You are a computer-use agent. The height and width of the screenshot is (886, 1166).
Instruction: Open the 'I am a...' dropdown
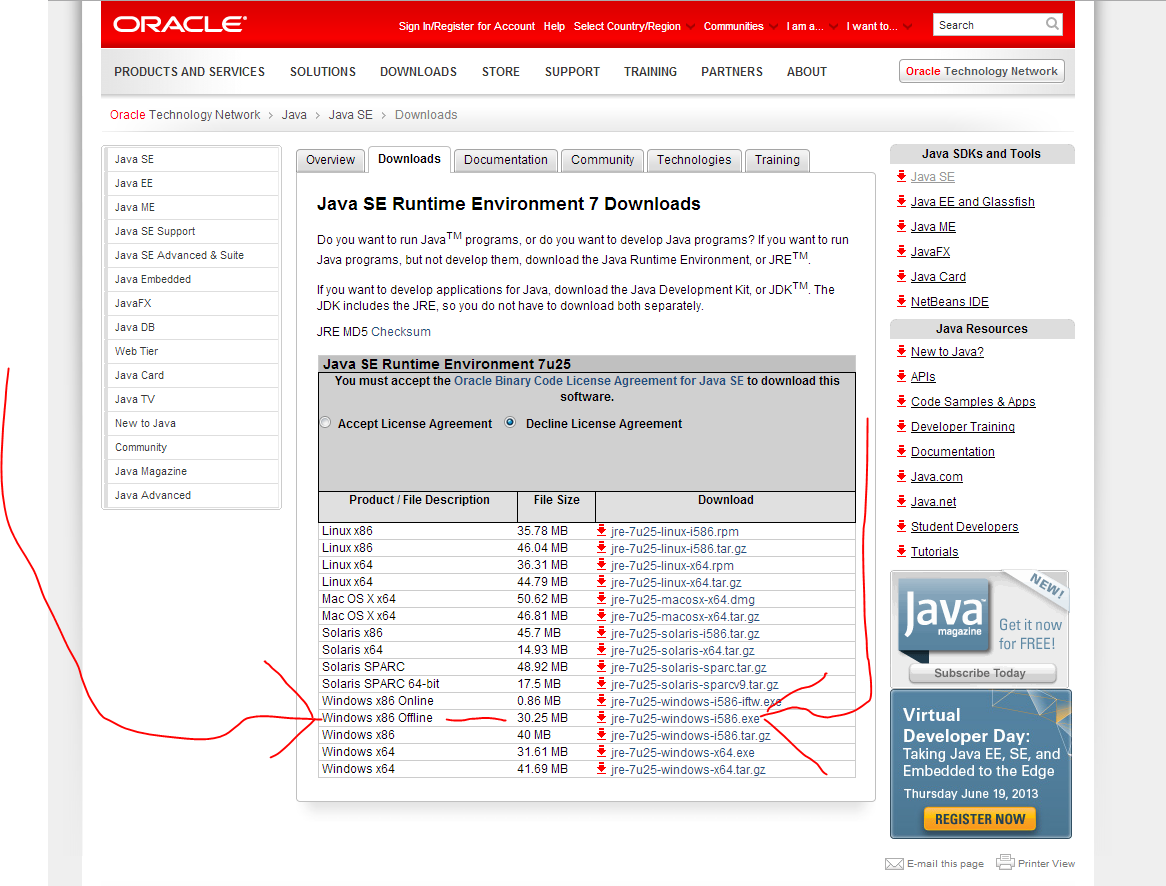click(x=811, y=26)
